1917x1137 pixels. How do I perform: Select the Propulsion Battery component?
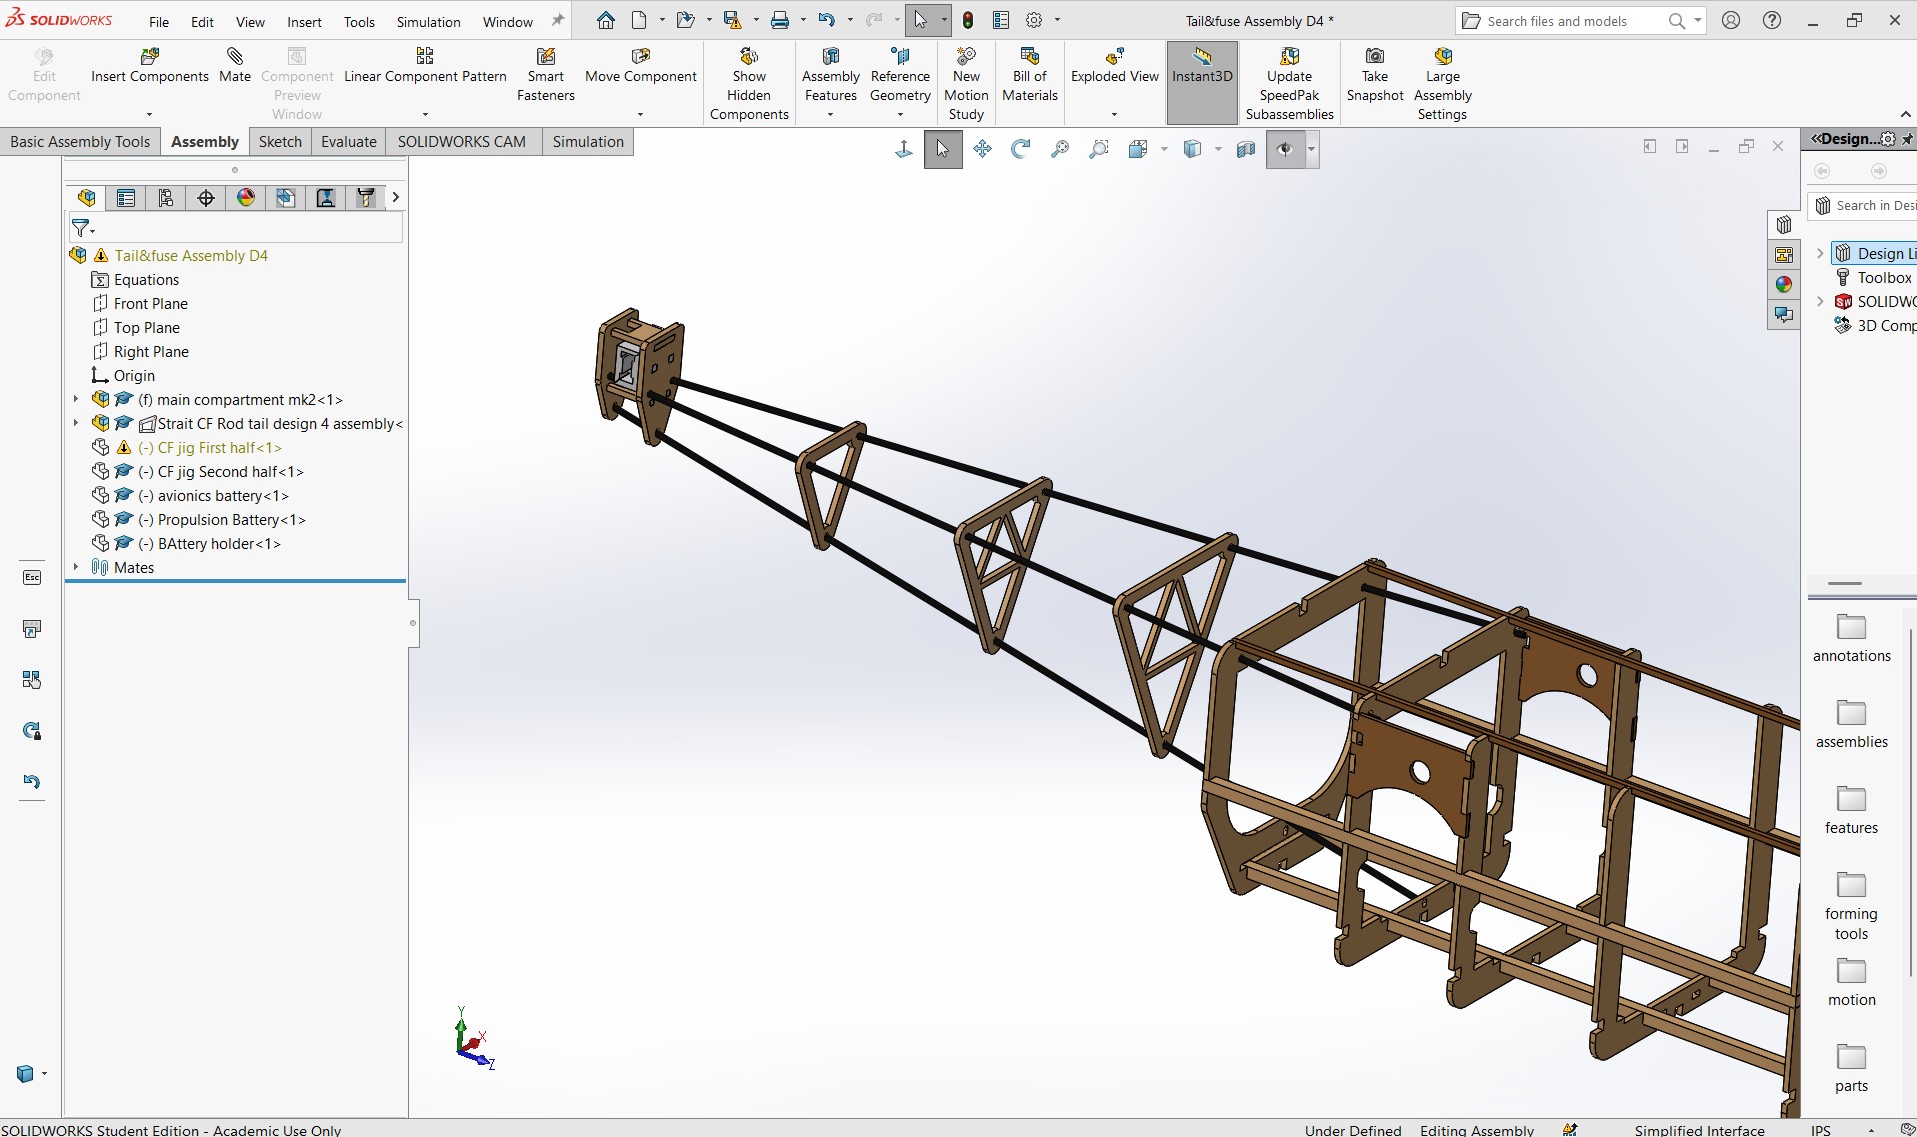pyautogui.click(x=221, y=519)
